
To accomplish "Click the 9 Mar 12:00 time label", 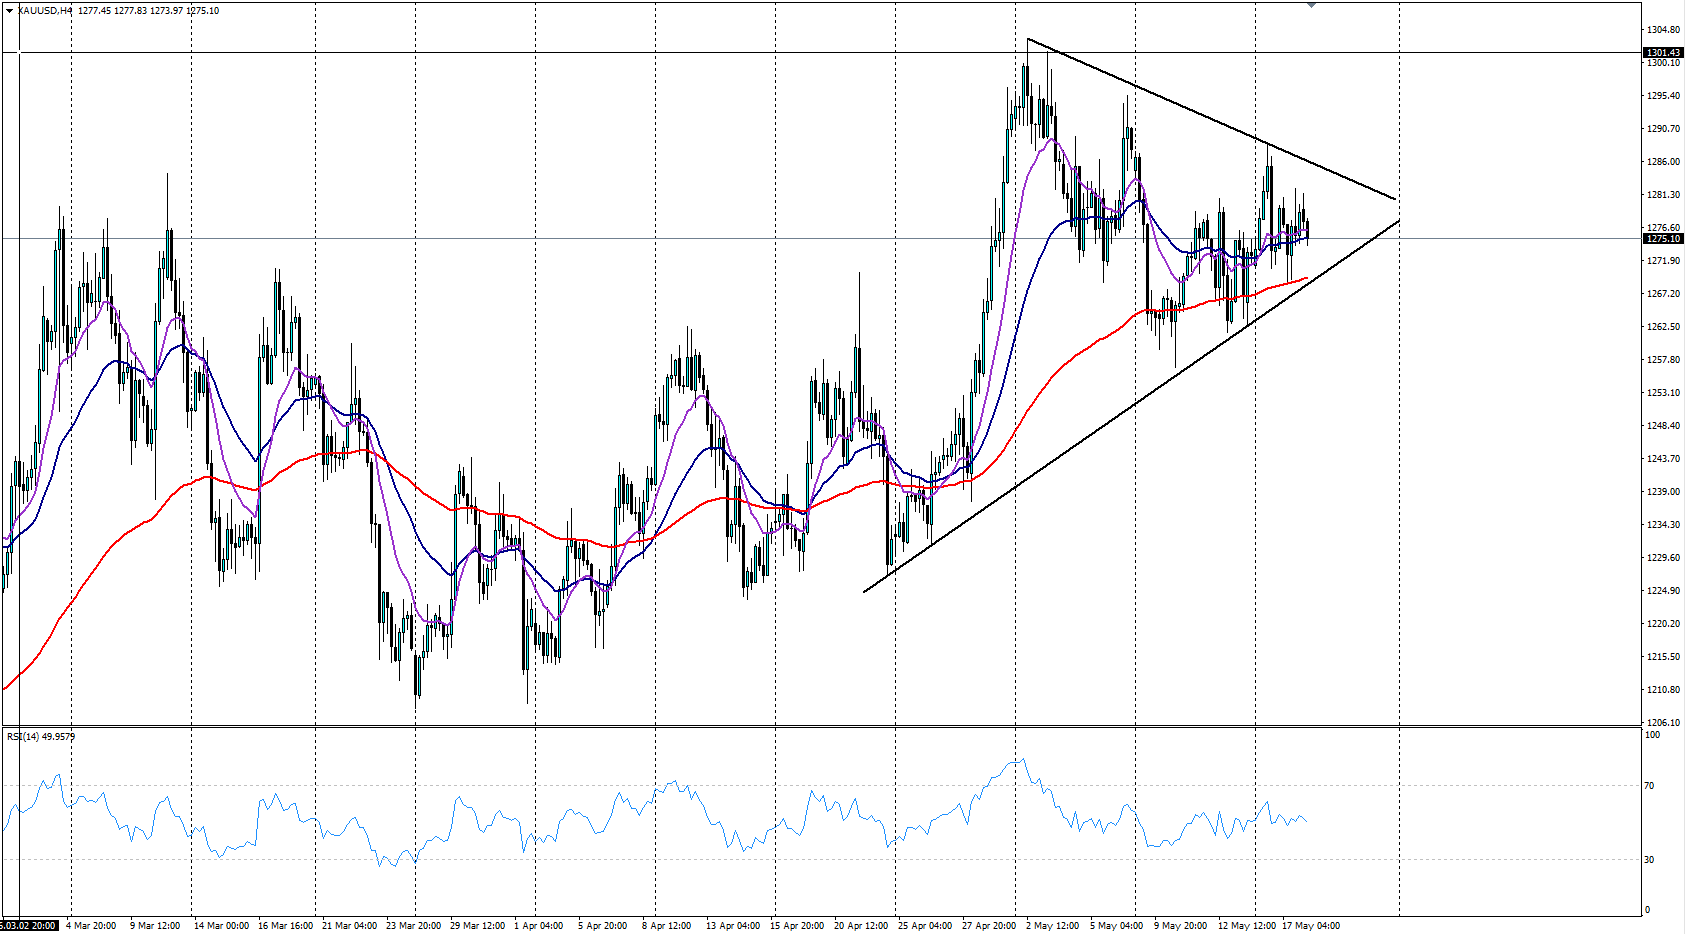I will coord(155,926).
